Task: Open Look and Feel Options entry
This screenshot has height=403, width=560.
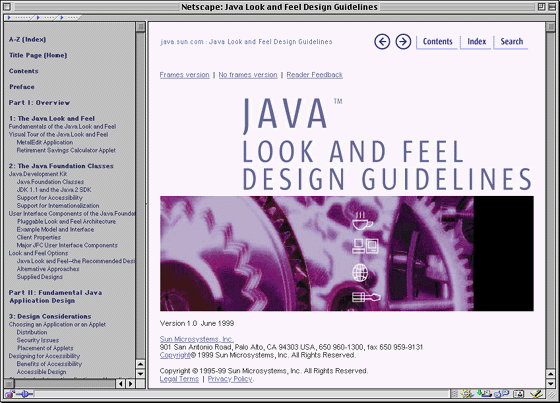Action: coord(38,253)
